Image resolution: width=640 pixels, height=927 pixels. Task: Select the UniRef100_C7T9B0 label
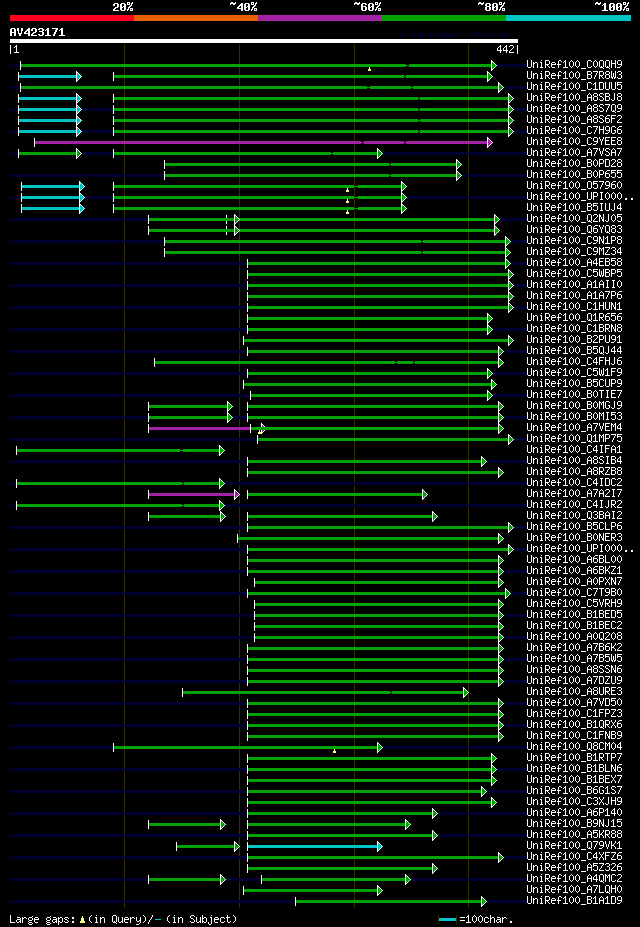pos(574,594)
